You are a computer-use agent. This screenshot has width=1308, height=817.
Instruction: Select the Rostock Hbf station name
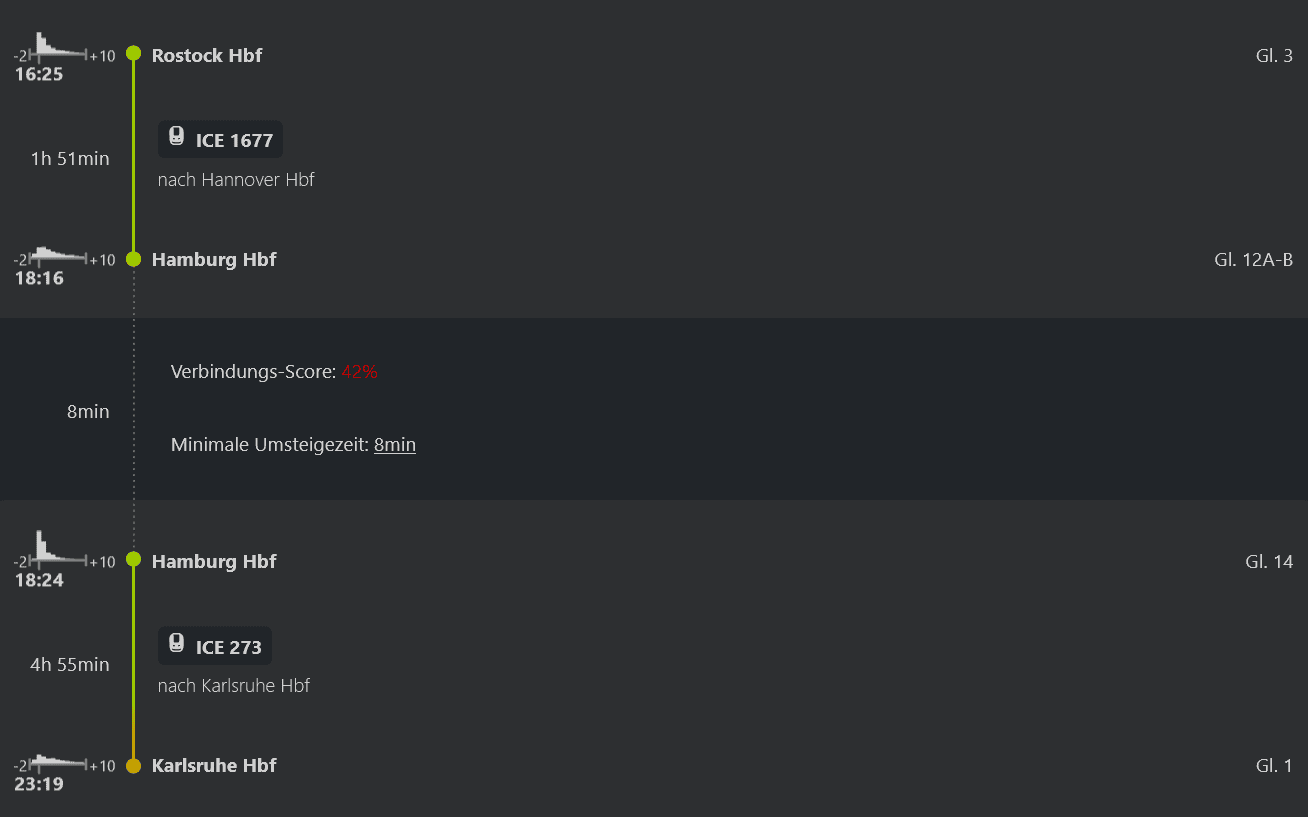207,56
